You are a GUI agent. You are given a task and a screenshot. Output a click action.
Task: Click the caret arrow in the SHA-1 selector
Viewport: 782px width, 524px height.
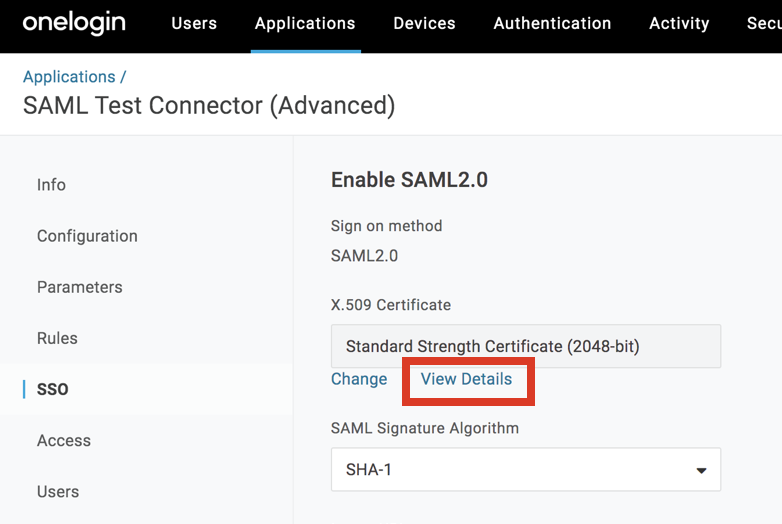point(701,470)
